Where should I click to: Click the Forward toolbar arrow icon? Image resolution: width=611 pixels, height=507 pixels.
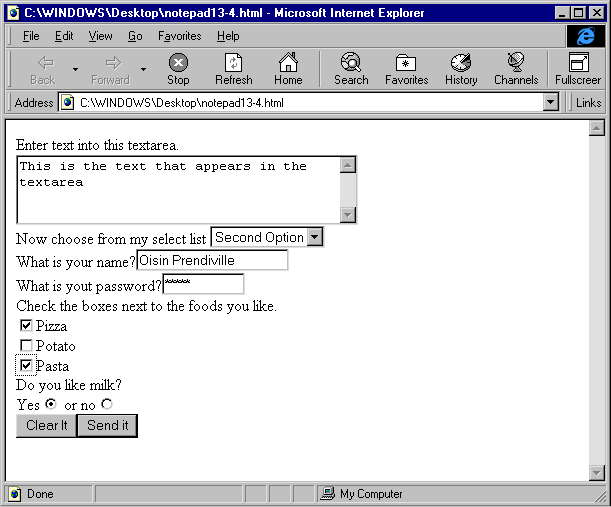(113, 62)
